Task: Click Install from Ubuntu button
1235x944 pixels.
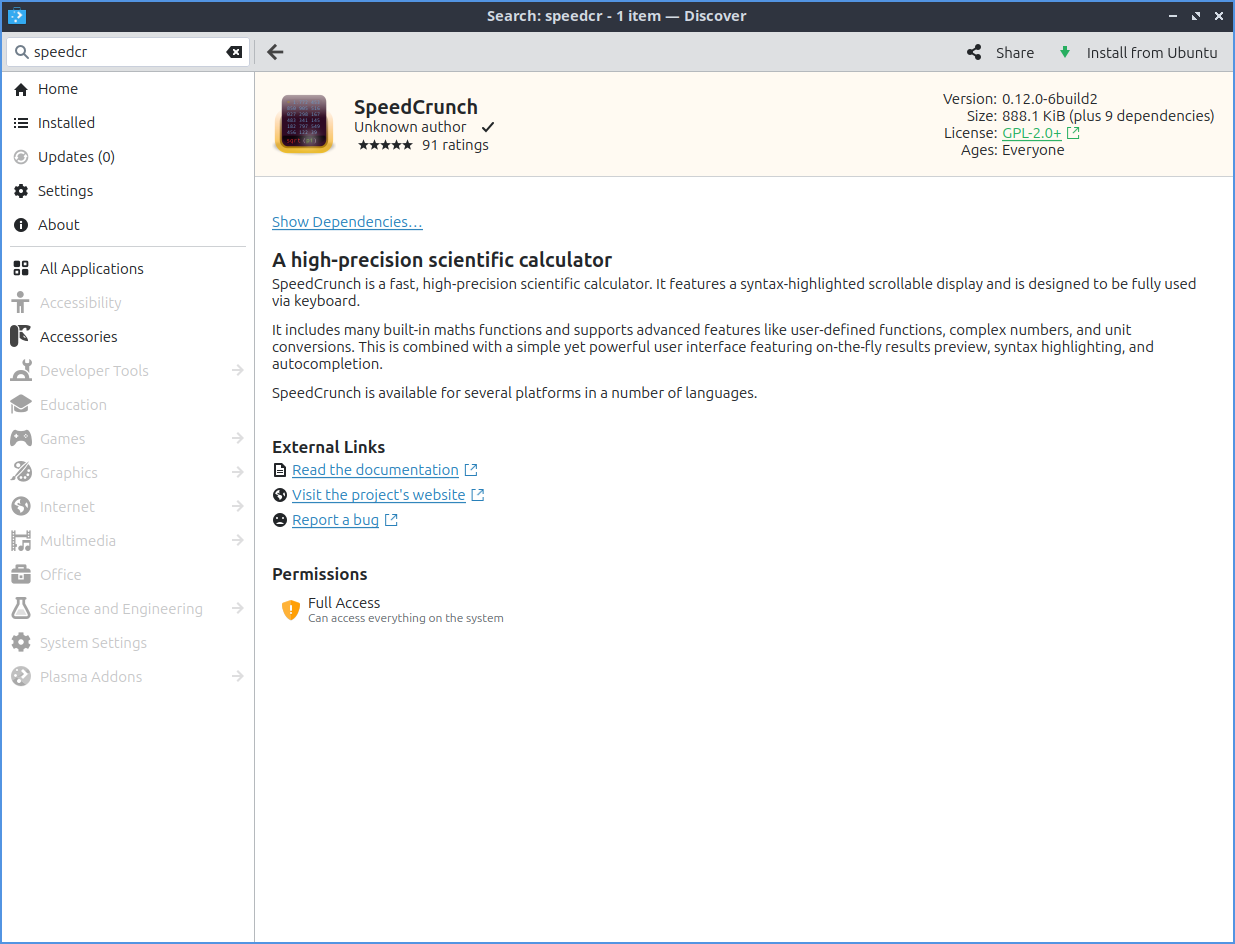Action: [1139, 52]
